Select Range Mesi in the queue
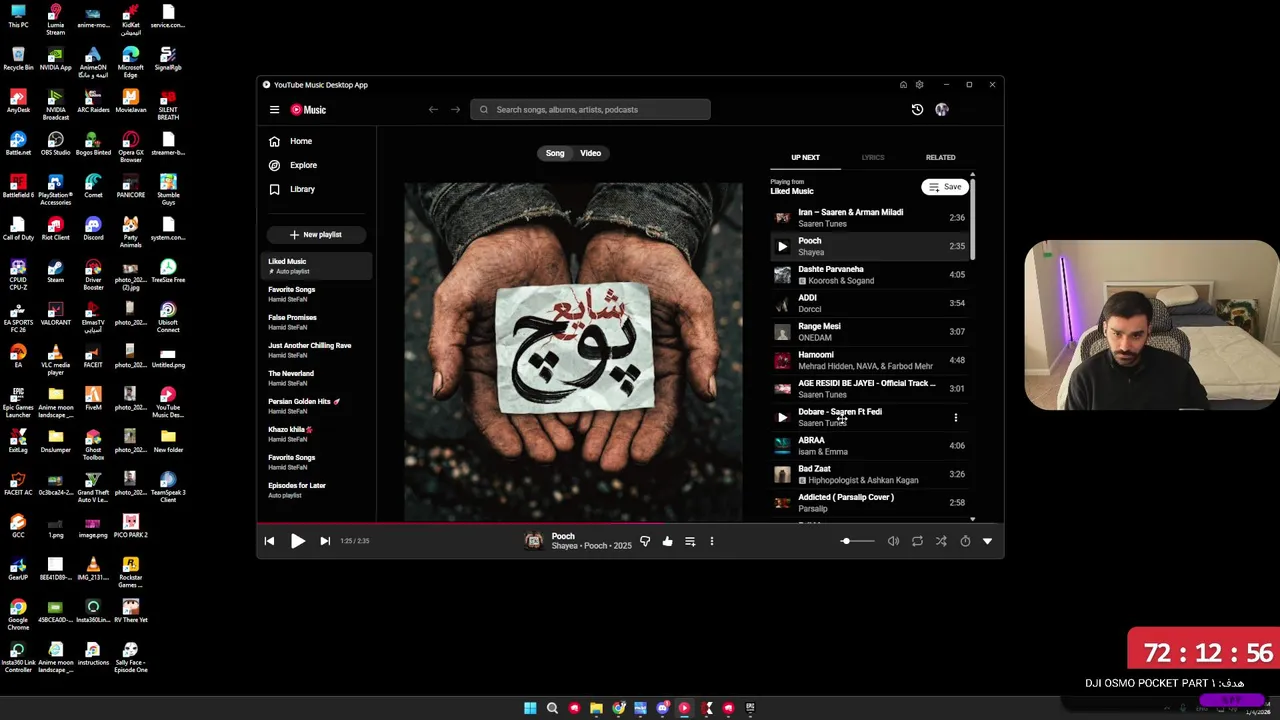Screen dimensions: 1280x720 point(868,332)
